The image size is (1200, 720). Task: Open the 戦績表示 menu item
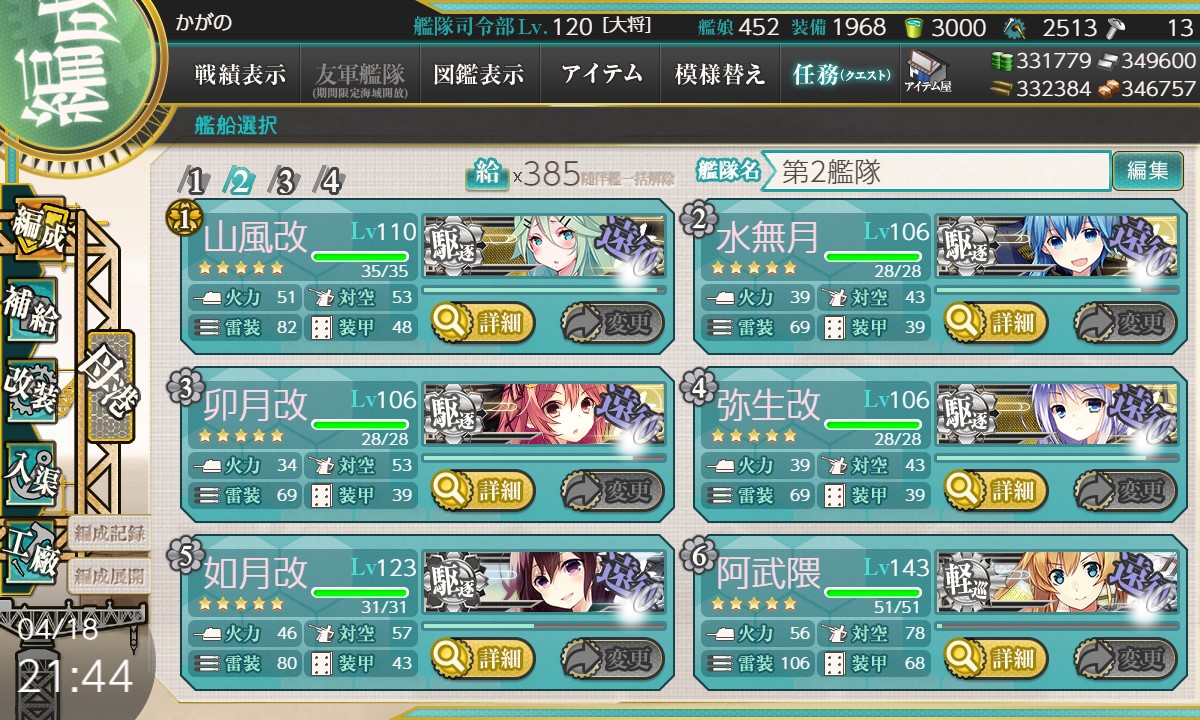pos(240,74)
